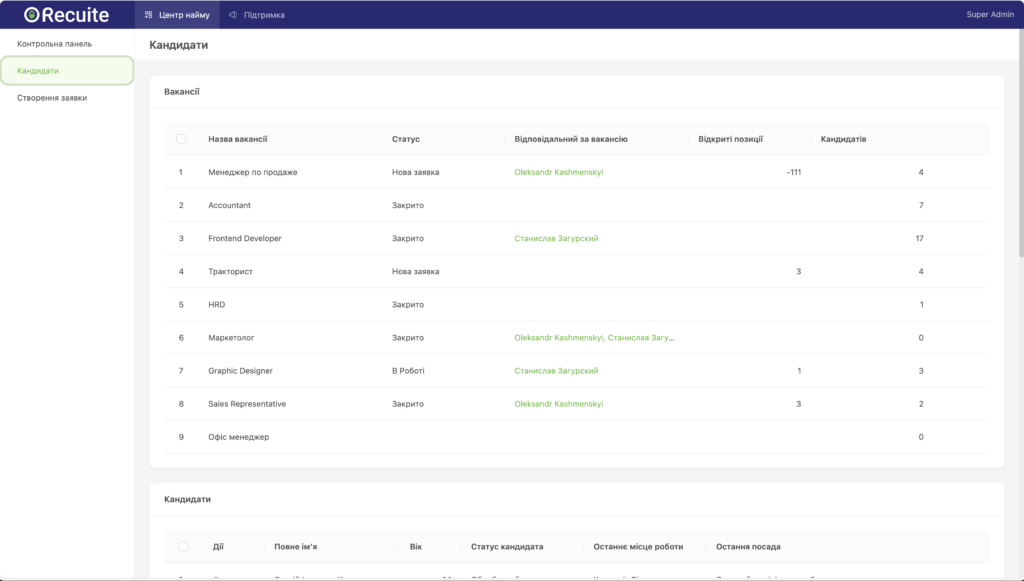The image size is (1024, 581).
Task: Click the Кандидатів column header
Action: 843,139
